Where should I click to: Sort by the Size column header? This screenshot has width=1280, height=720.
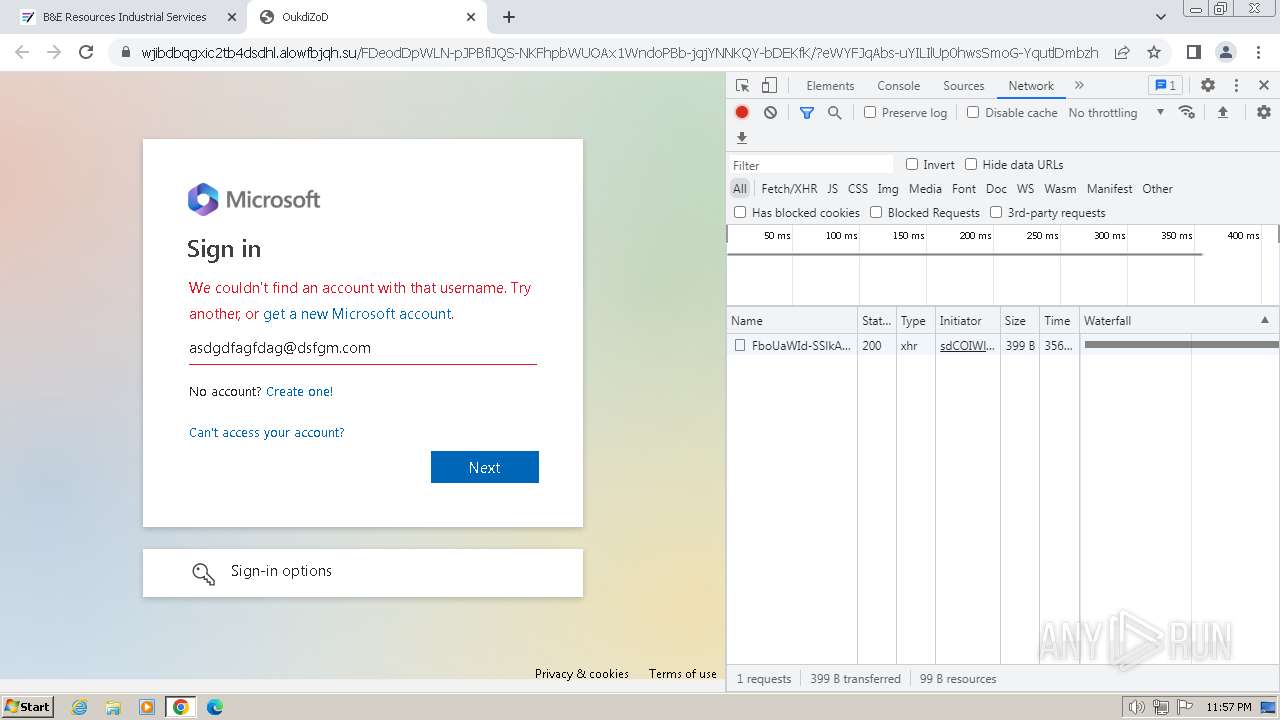[x=1019, y=320]
